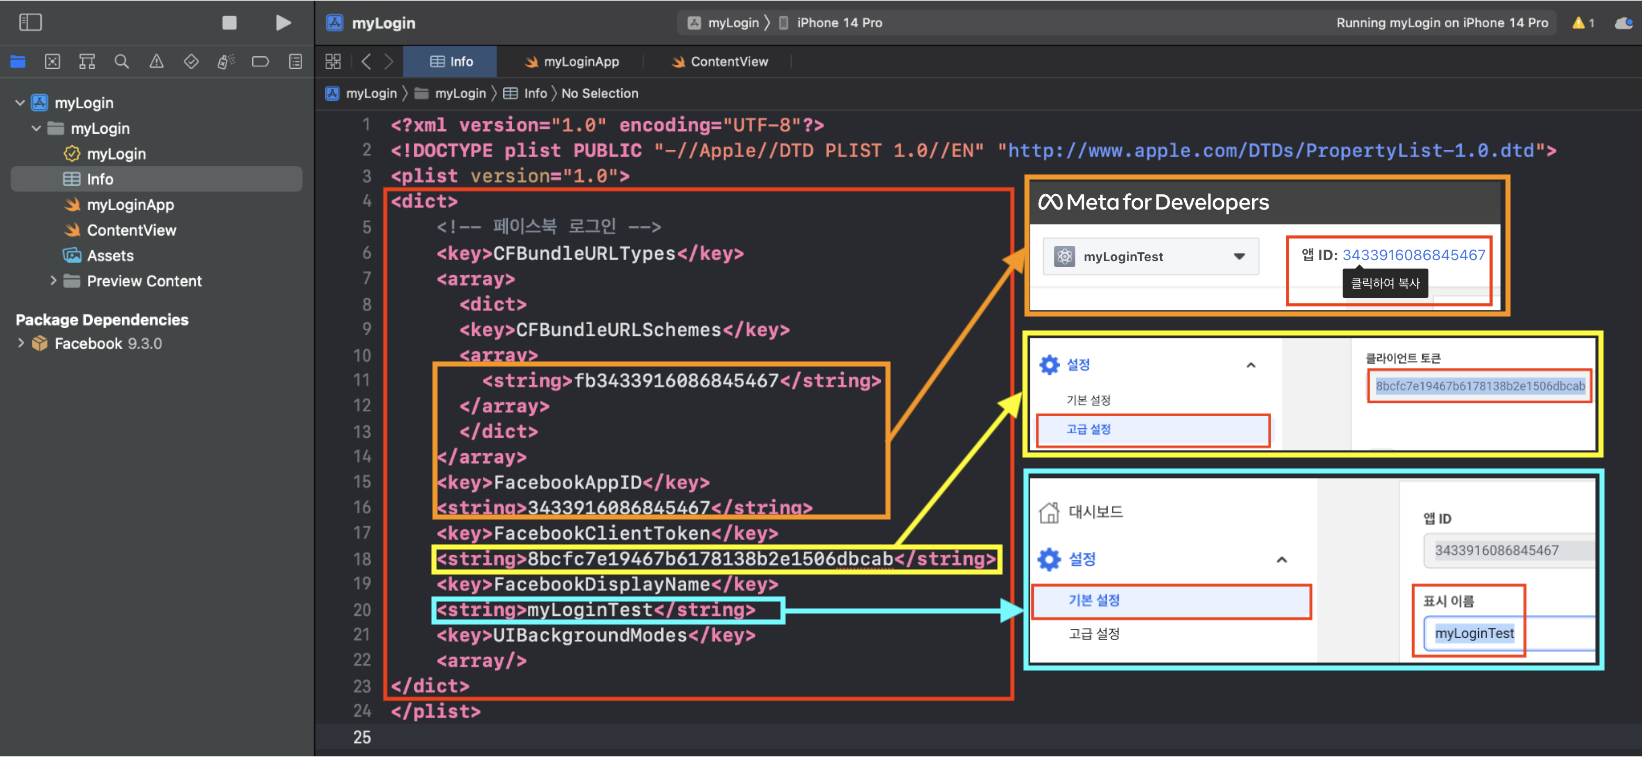The image size is (1642, 760).
Task: Collapse 설정 section in blue panel
Action: [x=1282, y=560]
